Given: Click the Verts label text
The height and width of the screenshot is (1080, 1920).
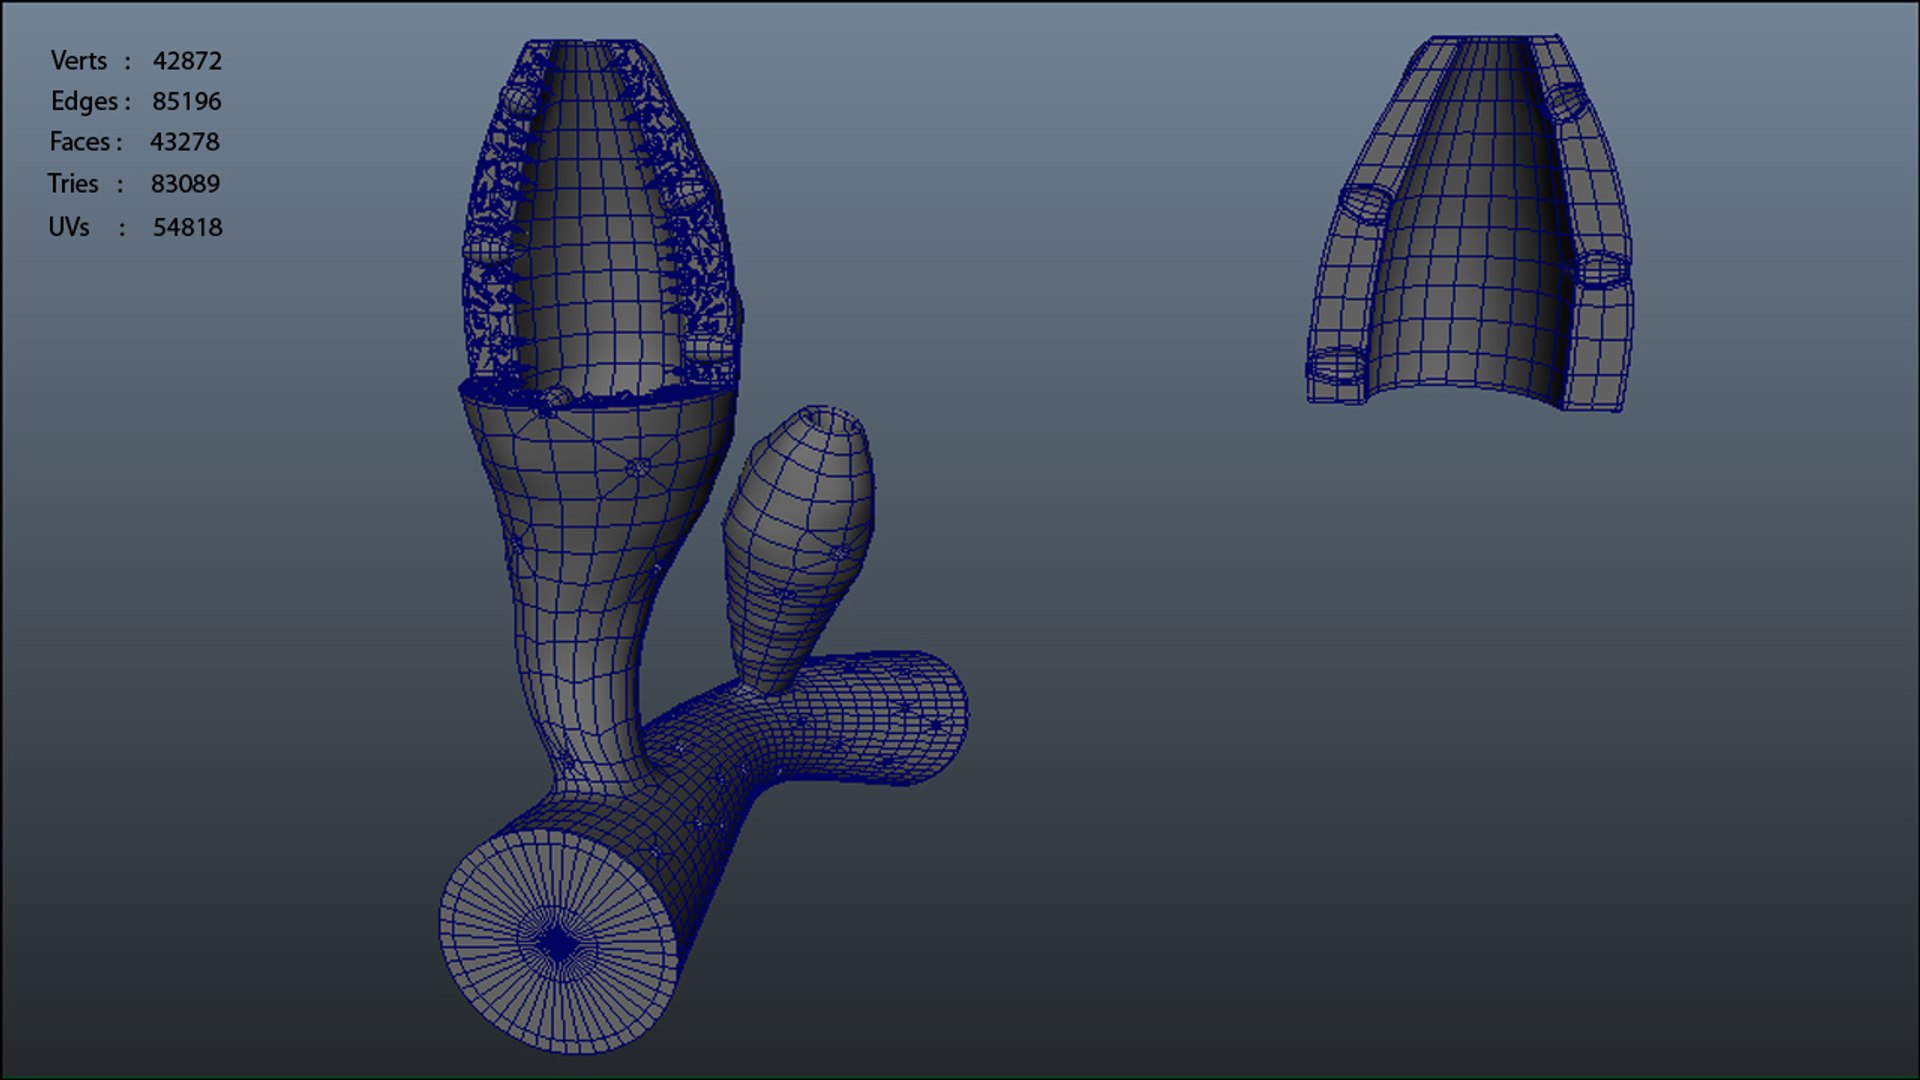Looking at the screenshot, I should 79,61.
